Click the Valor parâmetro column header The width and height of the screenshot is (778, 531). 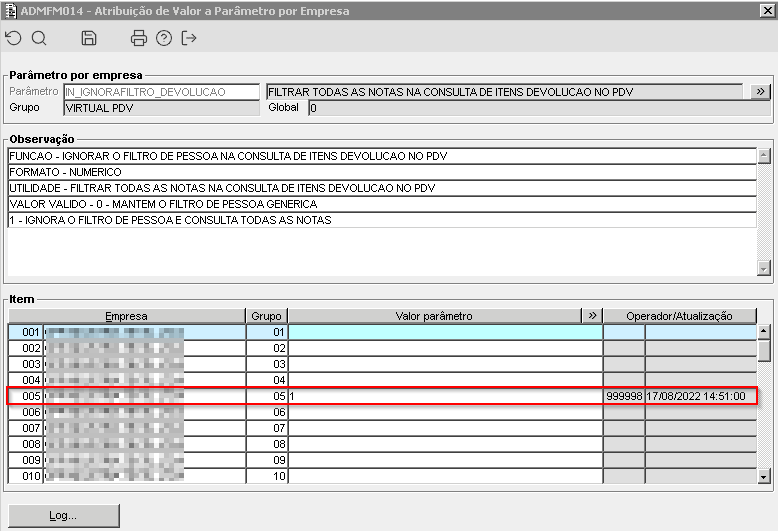click(434, 316)
